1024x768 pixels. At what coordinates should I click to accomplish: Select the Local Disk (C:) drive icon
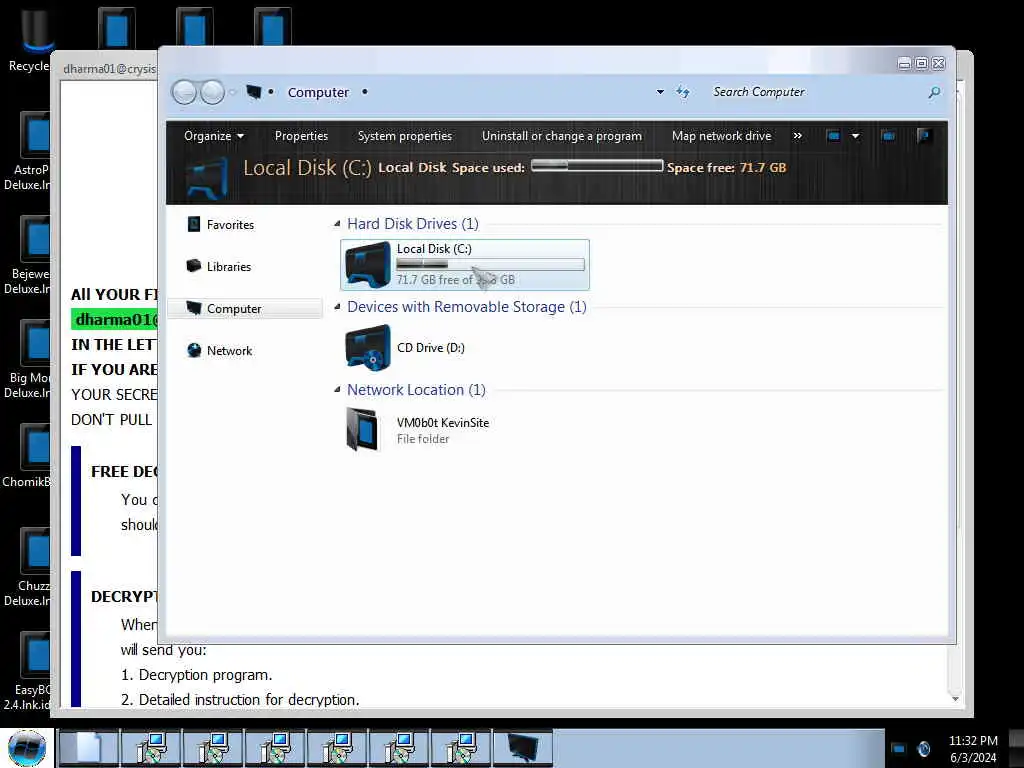[368, 264]
